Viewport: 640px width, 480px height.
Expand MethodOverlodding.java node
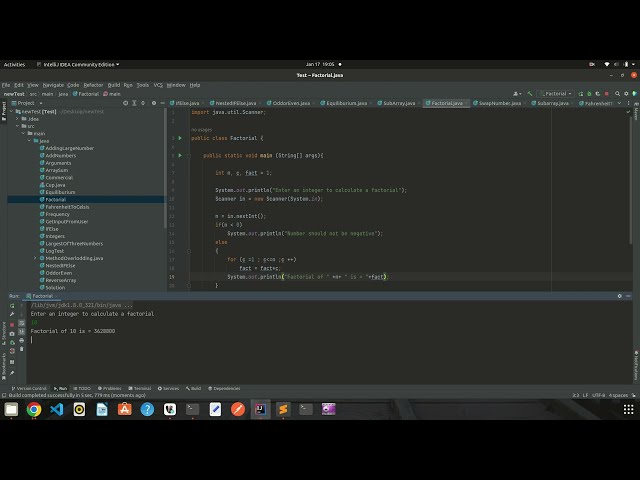(x=35, y=258)
